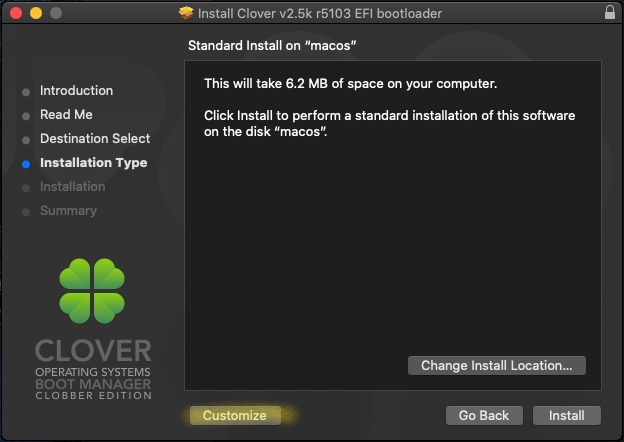Click the Standard Install on macos heading
Screen dimensions: 624x442
pos(272,45)
